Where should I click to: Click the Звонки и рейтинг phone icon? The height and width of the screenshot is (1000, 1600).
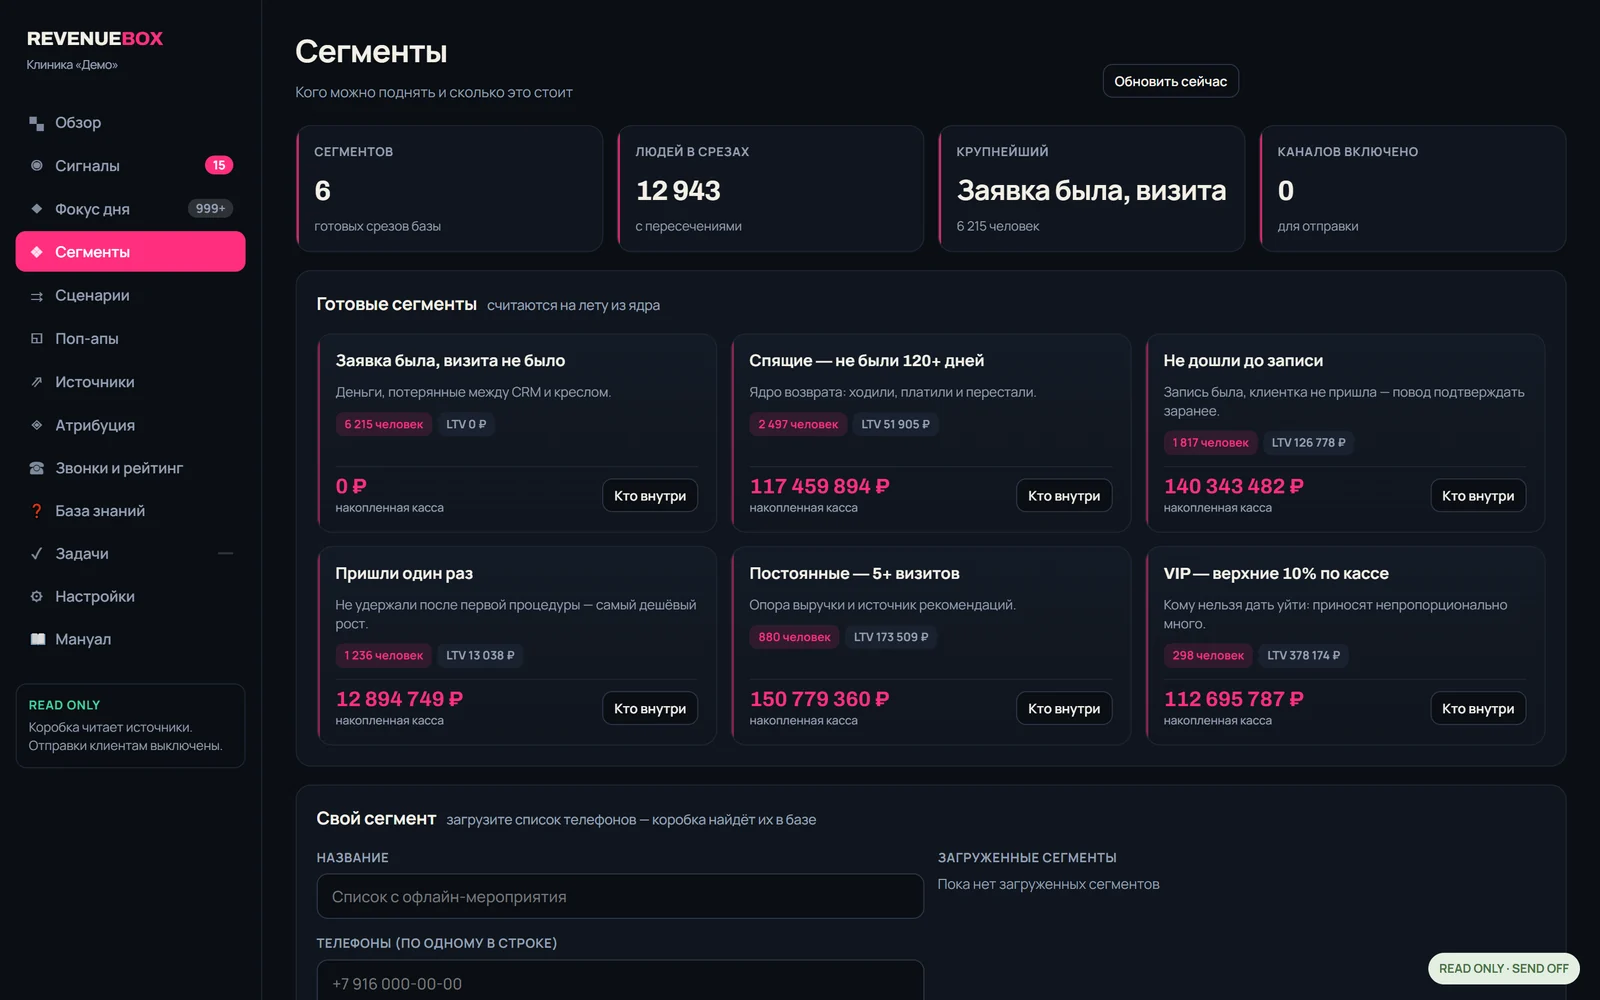(37, 468)
